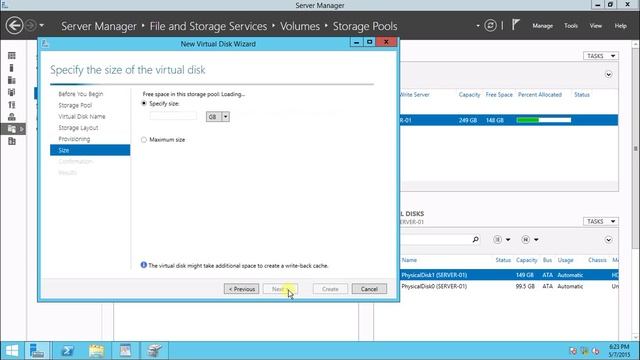Maximize the New Virtual Disk Wizard window
This screenshot has width=640, height=360.
[369, 42]
